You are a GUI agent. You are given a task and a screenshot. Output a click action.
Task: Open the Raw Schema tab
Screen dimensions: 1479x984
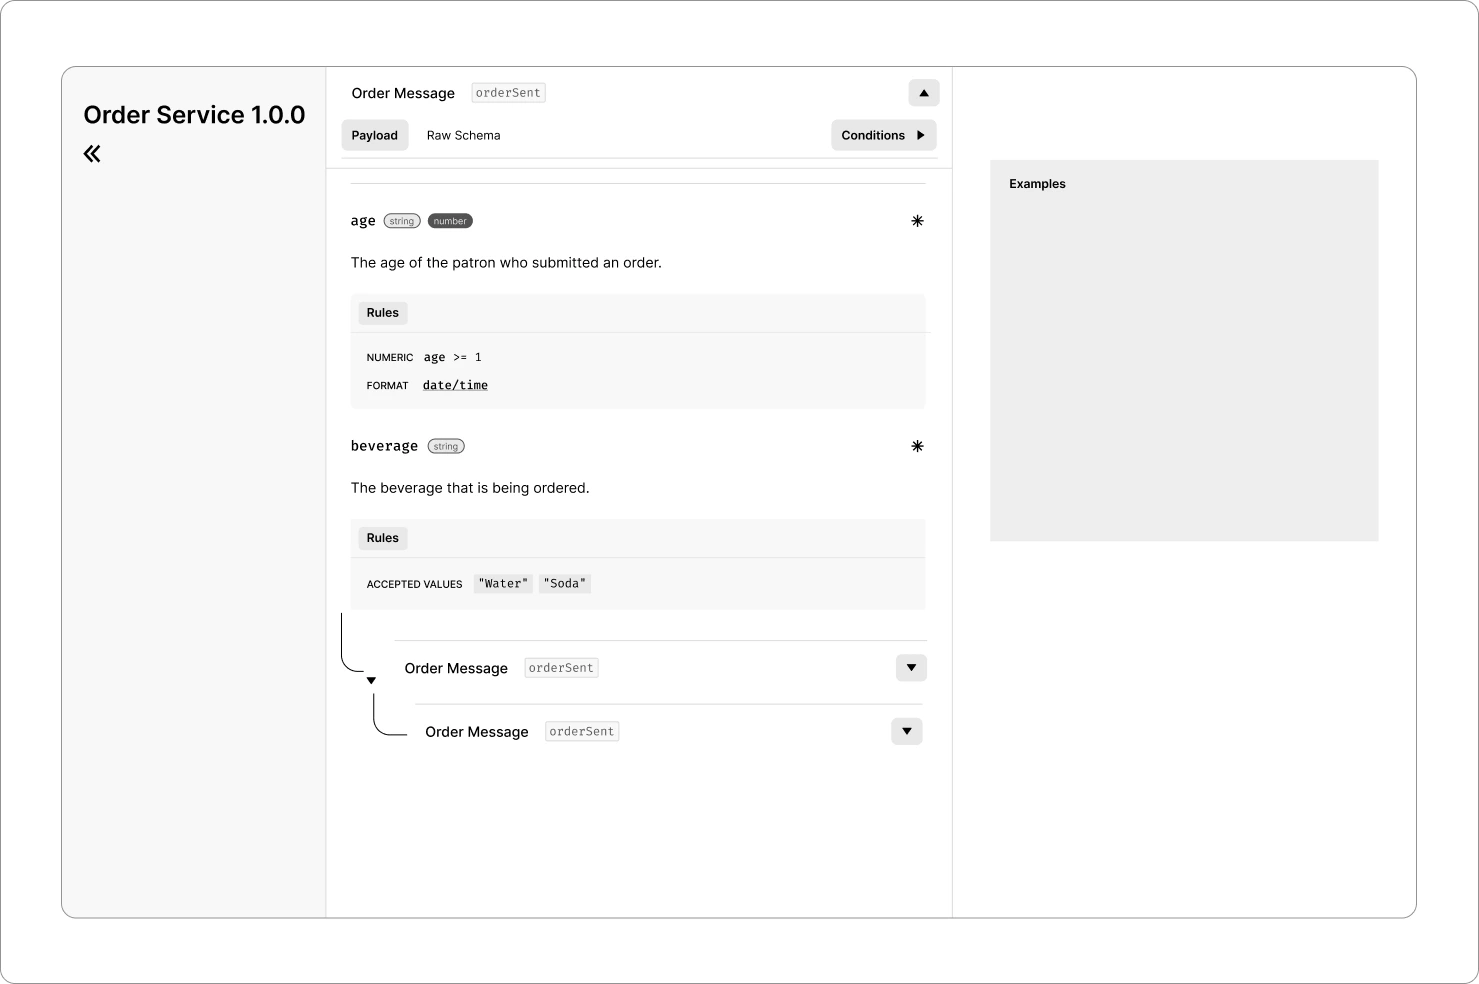click(463, 135)
